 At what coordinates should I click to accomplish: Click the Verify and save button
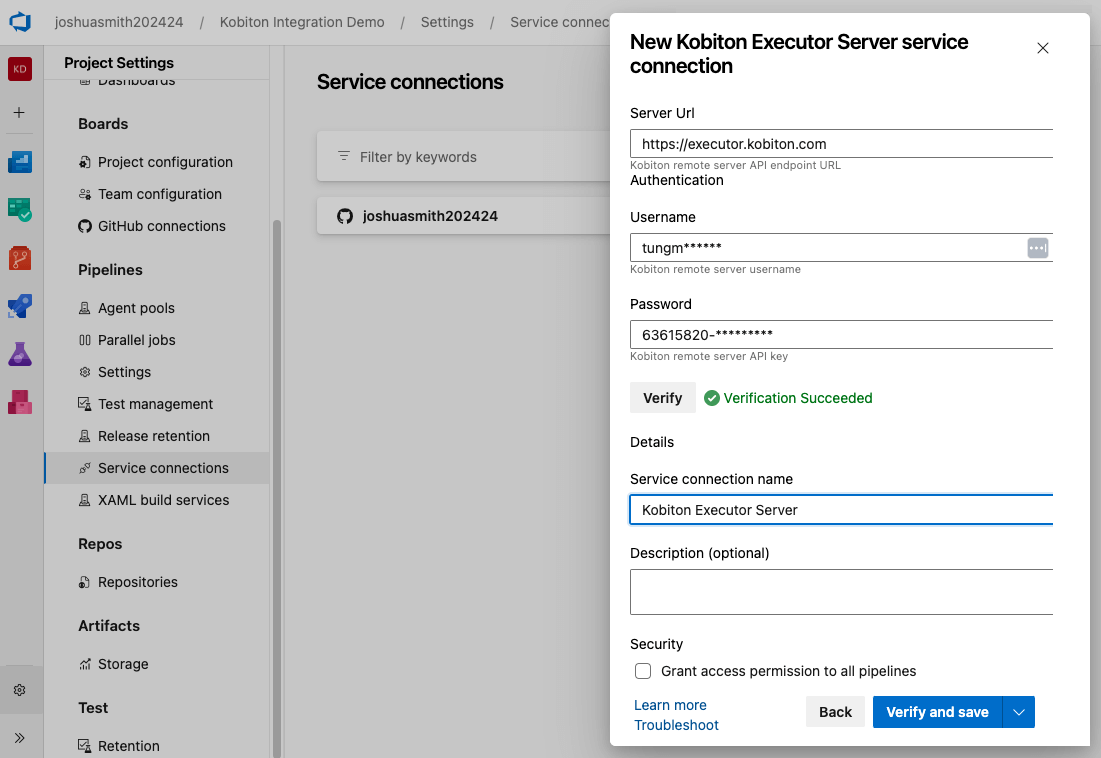[x=937, y=712]
